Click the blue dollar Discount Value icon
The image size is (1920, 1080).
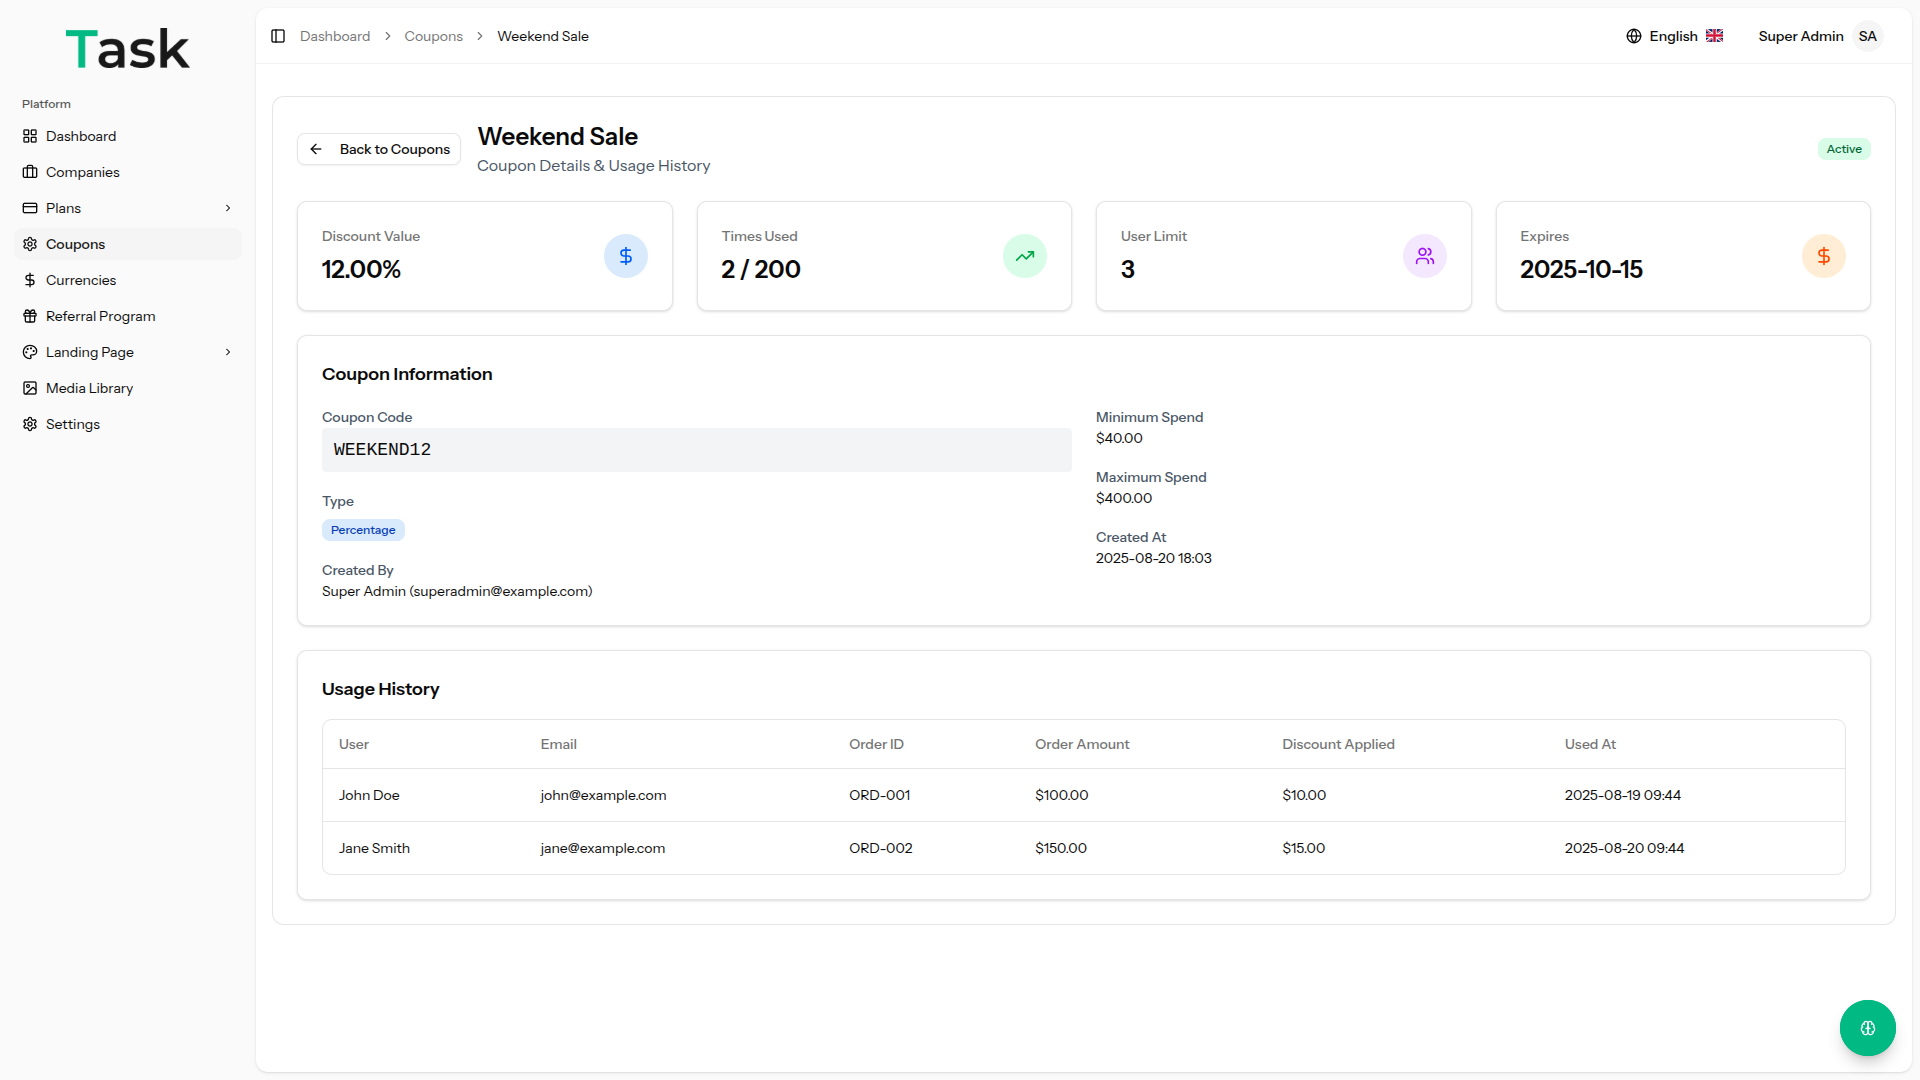coord(625,256)
